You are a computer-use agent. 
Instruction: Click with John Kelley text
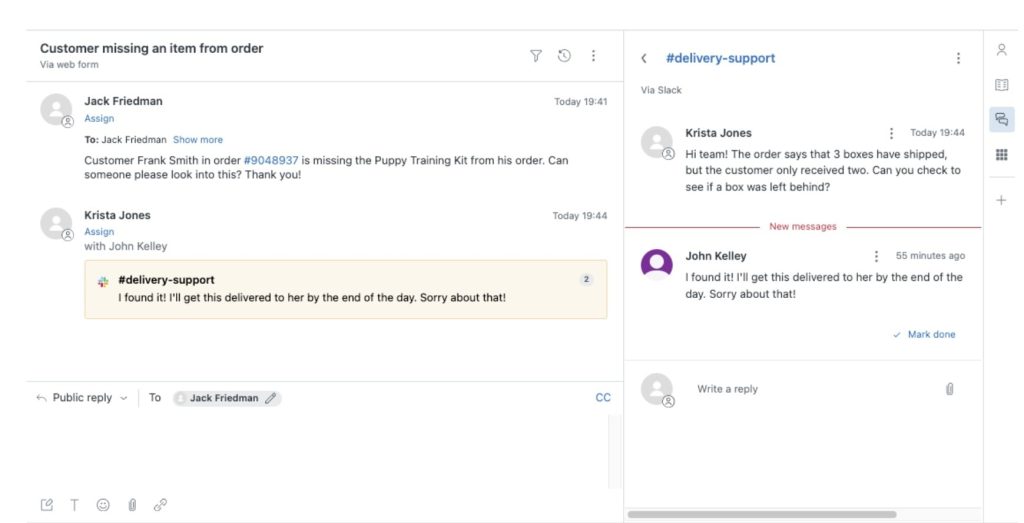tap(125, 246)
